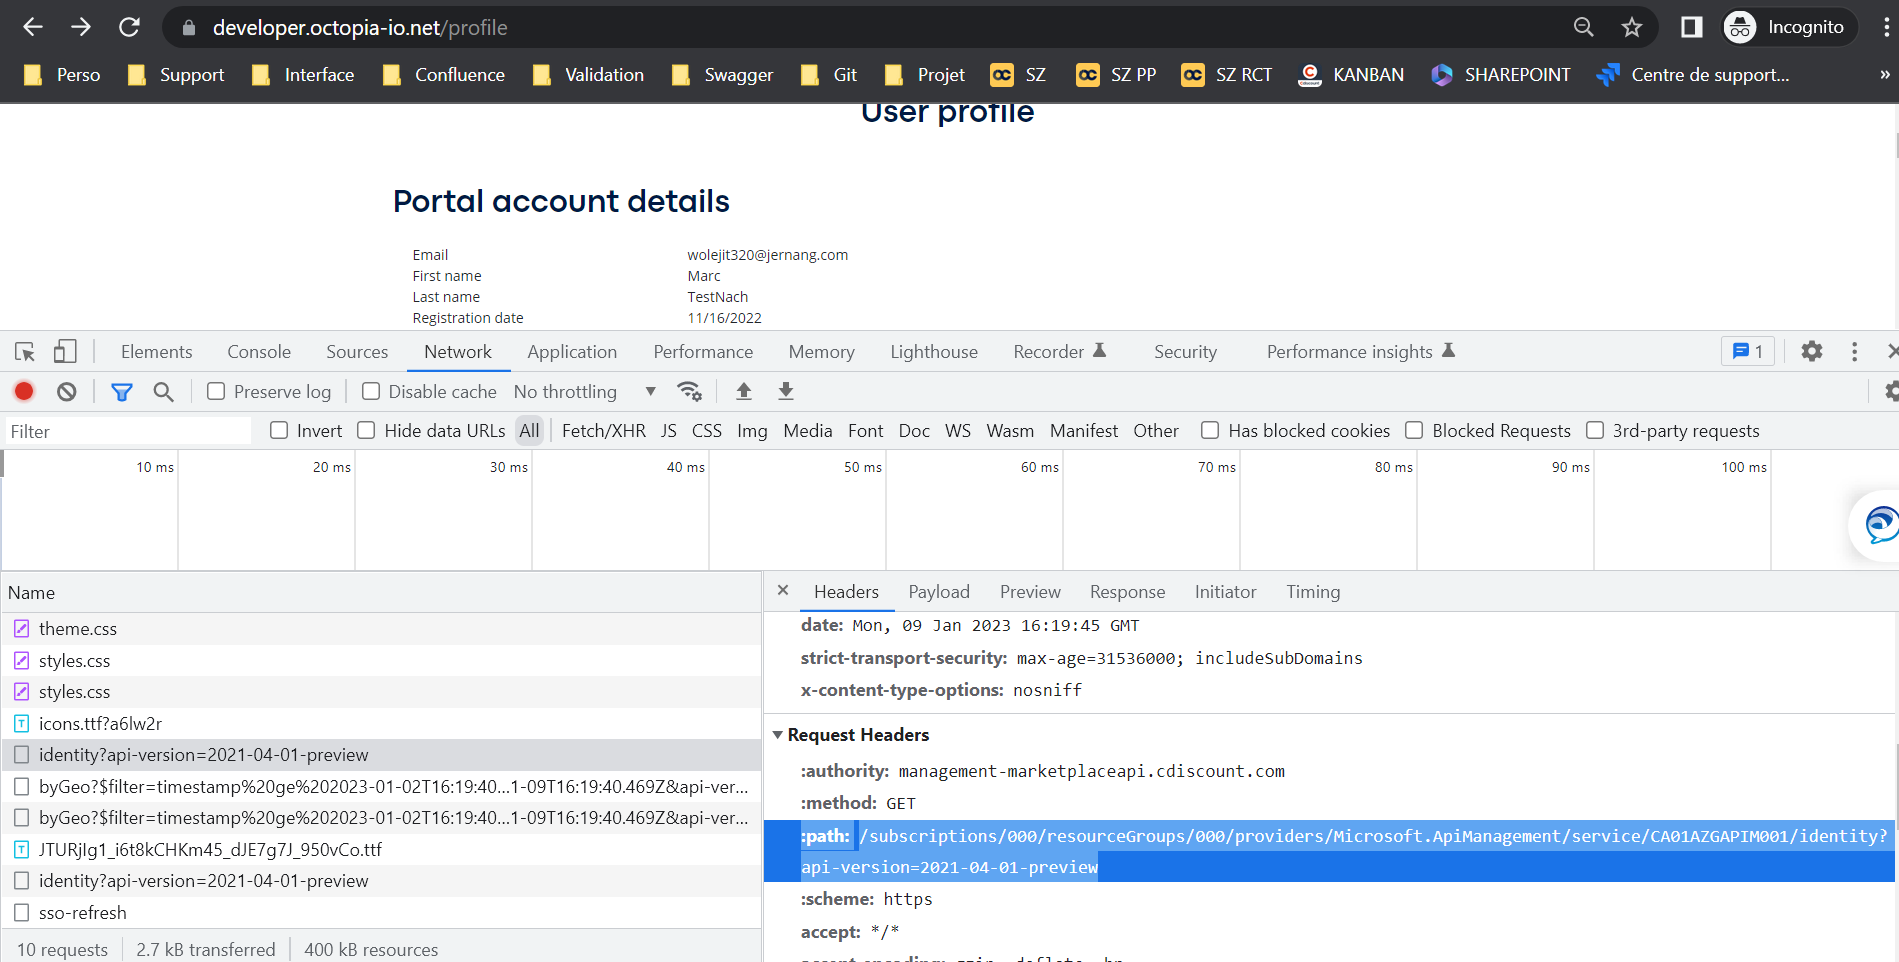The height and width of the screenshot is (962, 1899).
Task: Toggle device toolbar emulation
Action: click(x=65, y=352)
